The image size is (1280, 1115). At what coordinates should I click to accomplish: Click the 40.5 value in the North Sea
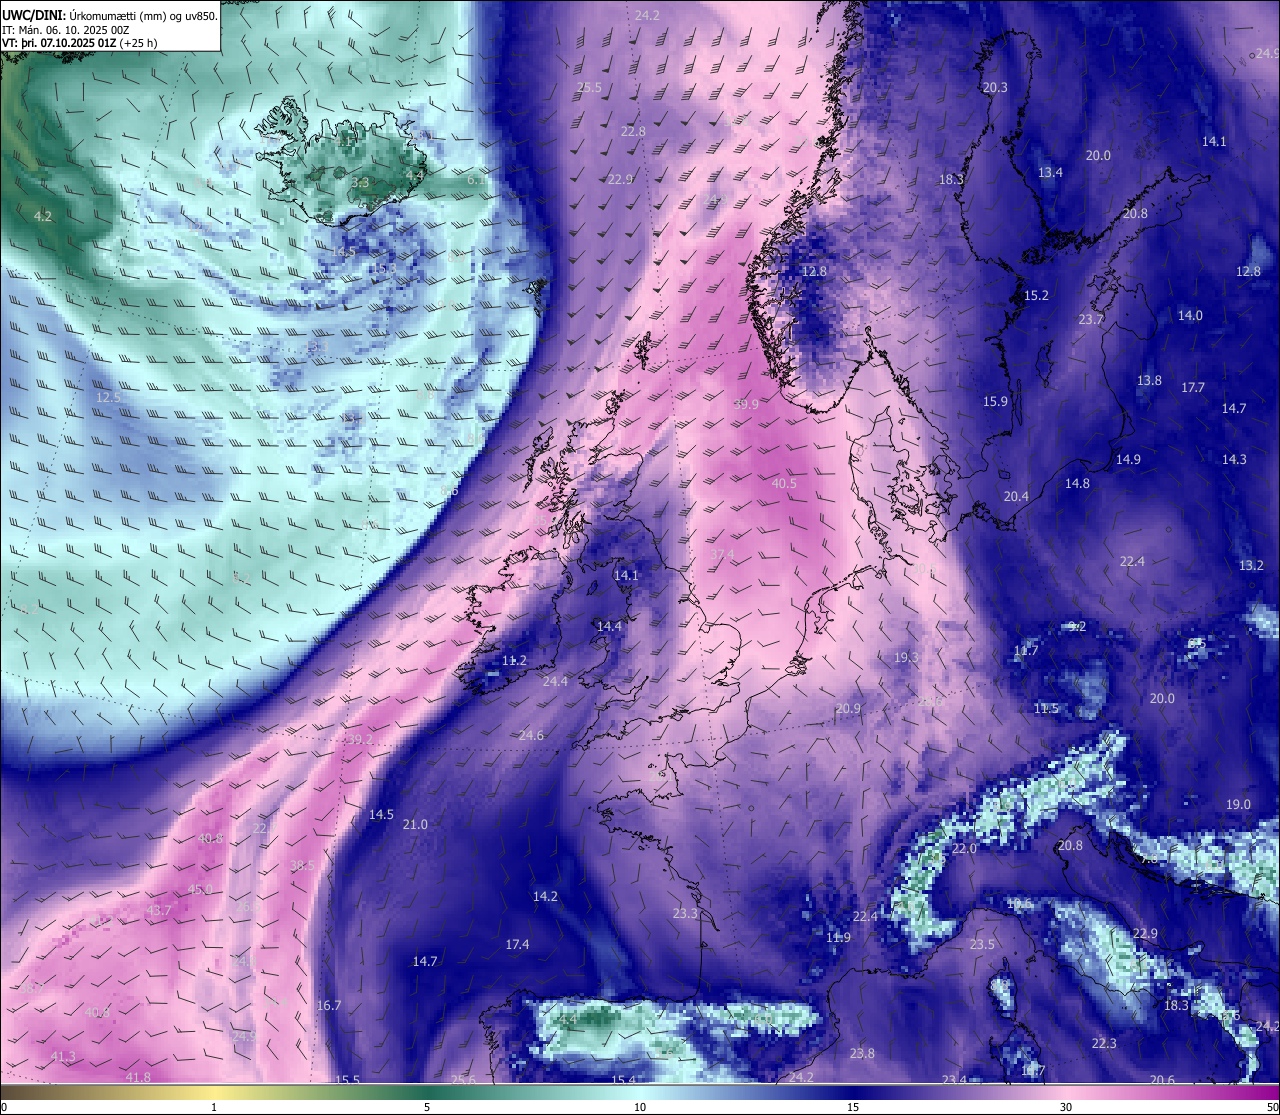click(785, 483)
